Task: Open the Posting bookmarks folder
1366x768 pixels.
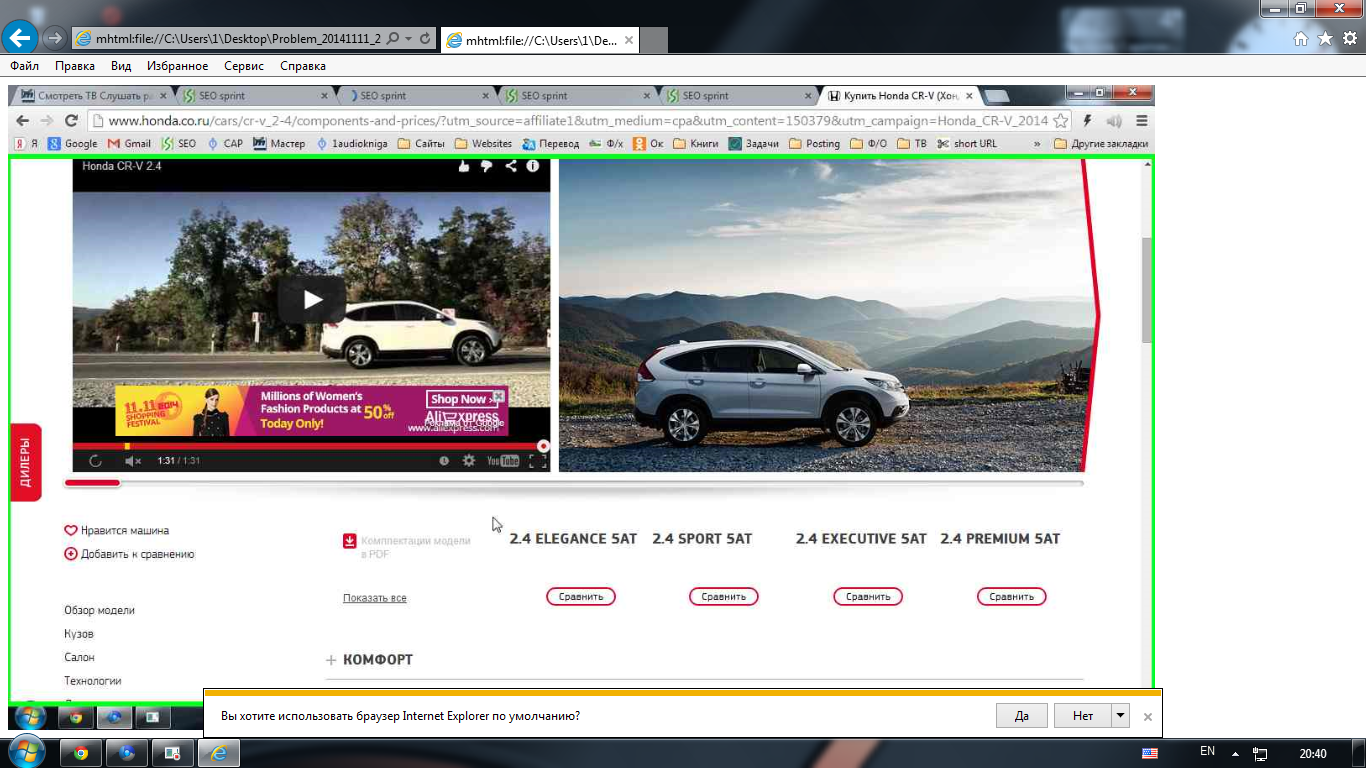Action: coord(815,143)
